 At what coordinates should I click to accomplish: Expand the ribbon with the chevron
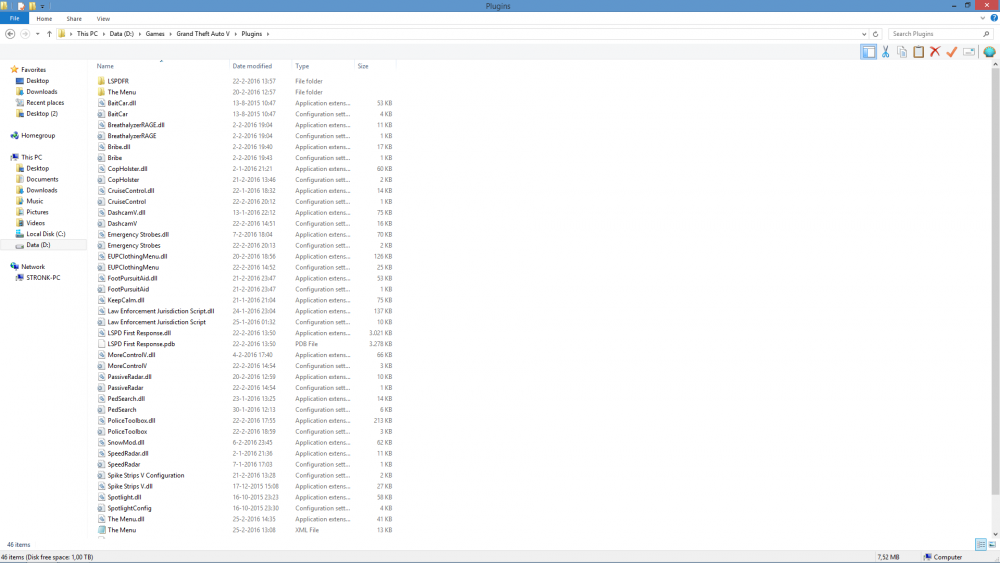[x=982, y=18]
